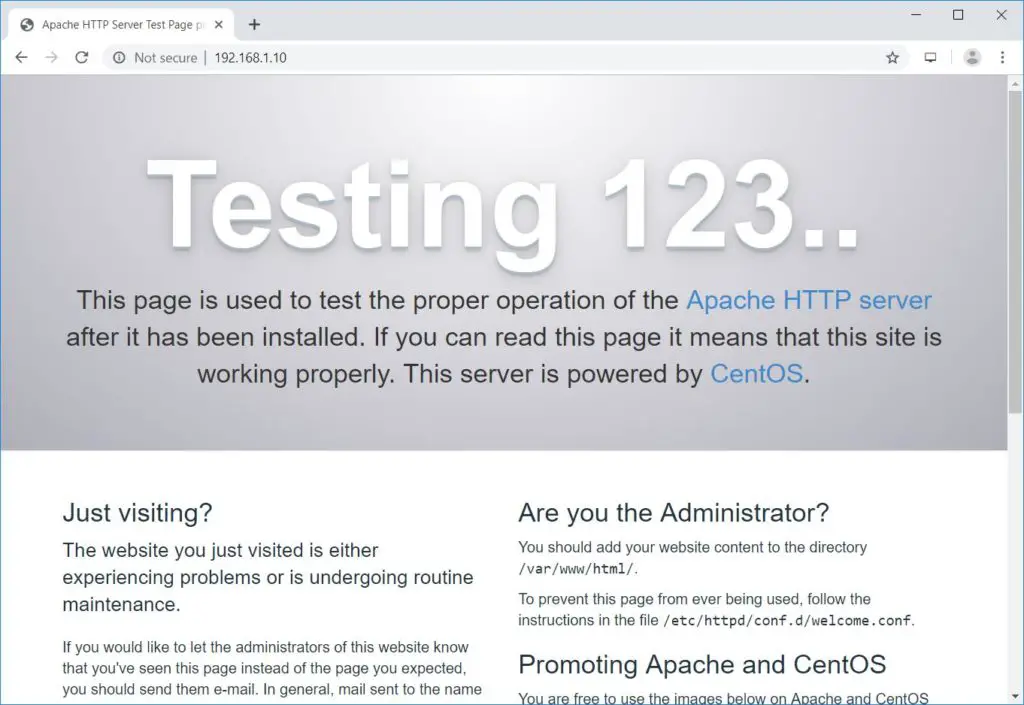Click the forward navigation arrow
This screenshot has width=1024, height=705.
(x=51, y=57)
